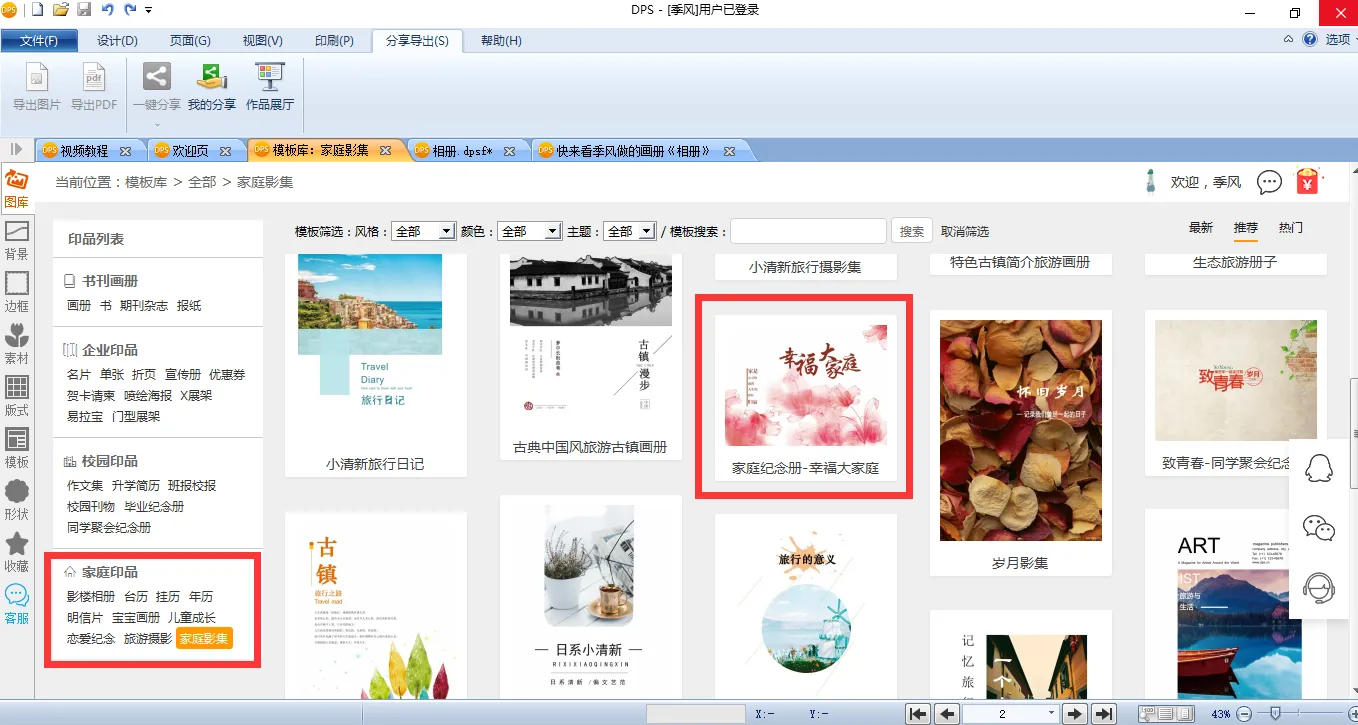1358x725 pixels.
Task: Open the 选项 options dropdown
Action: pyautogui.click(x=1342, y=40)
